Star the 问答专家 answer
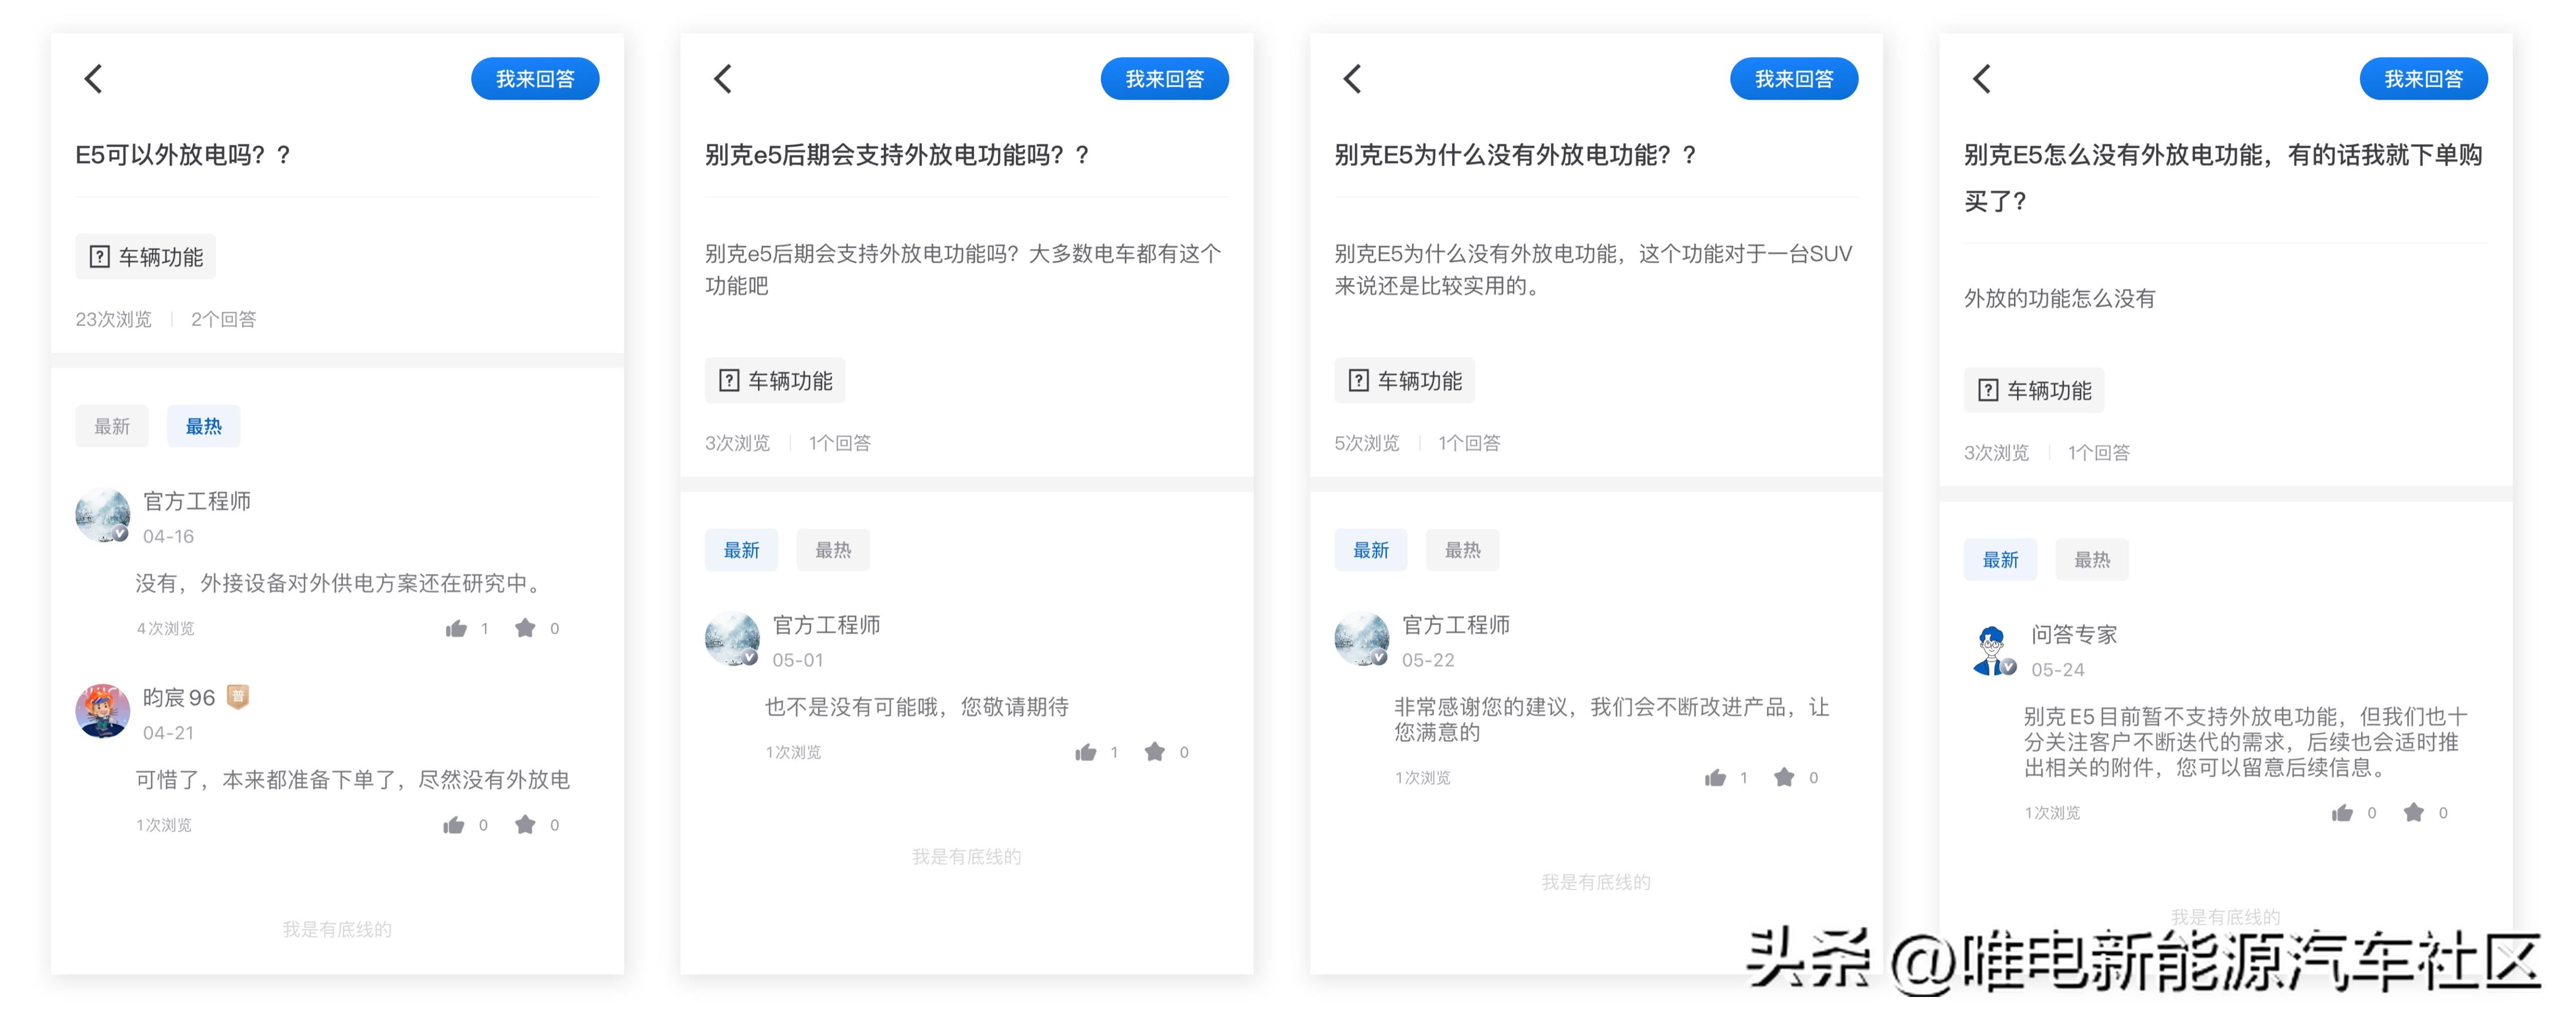Screen dimensions: 2576x1023 point(2414,812)
